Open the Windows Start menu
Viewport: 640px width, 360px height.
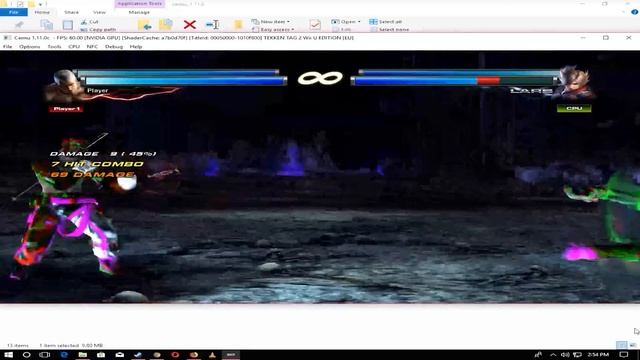click(x=8, y=355)
